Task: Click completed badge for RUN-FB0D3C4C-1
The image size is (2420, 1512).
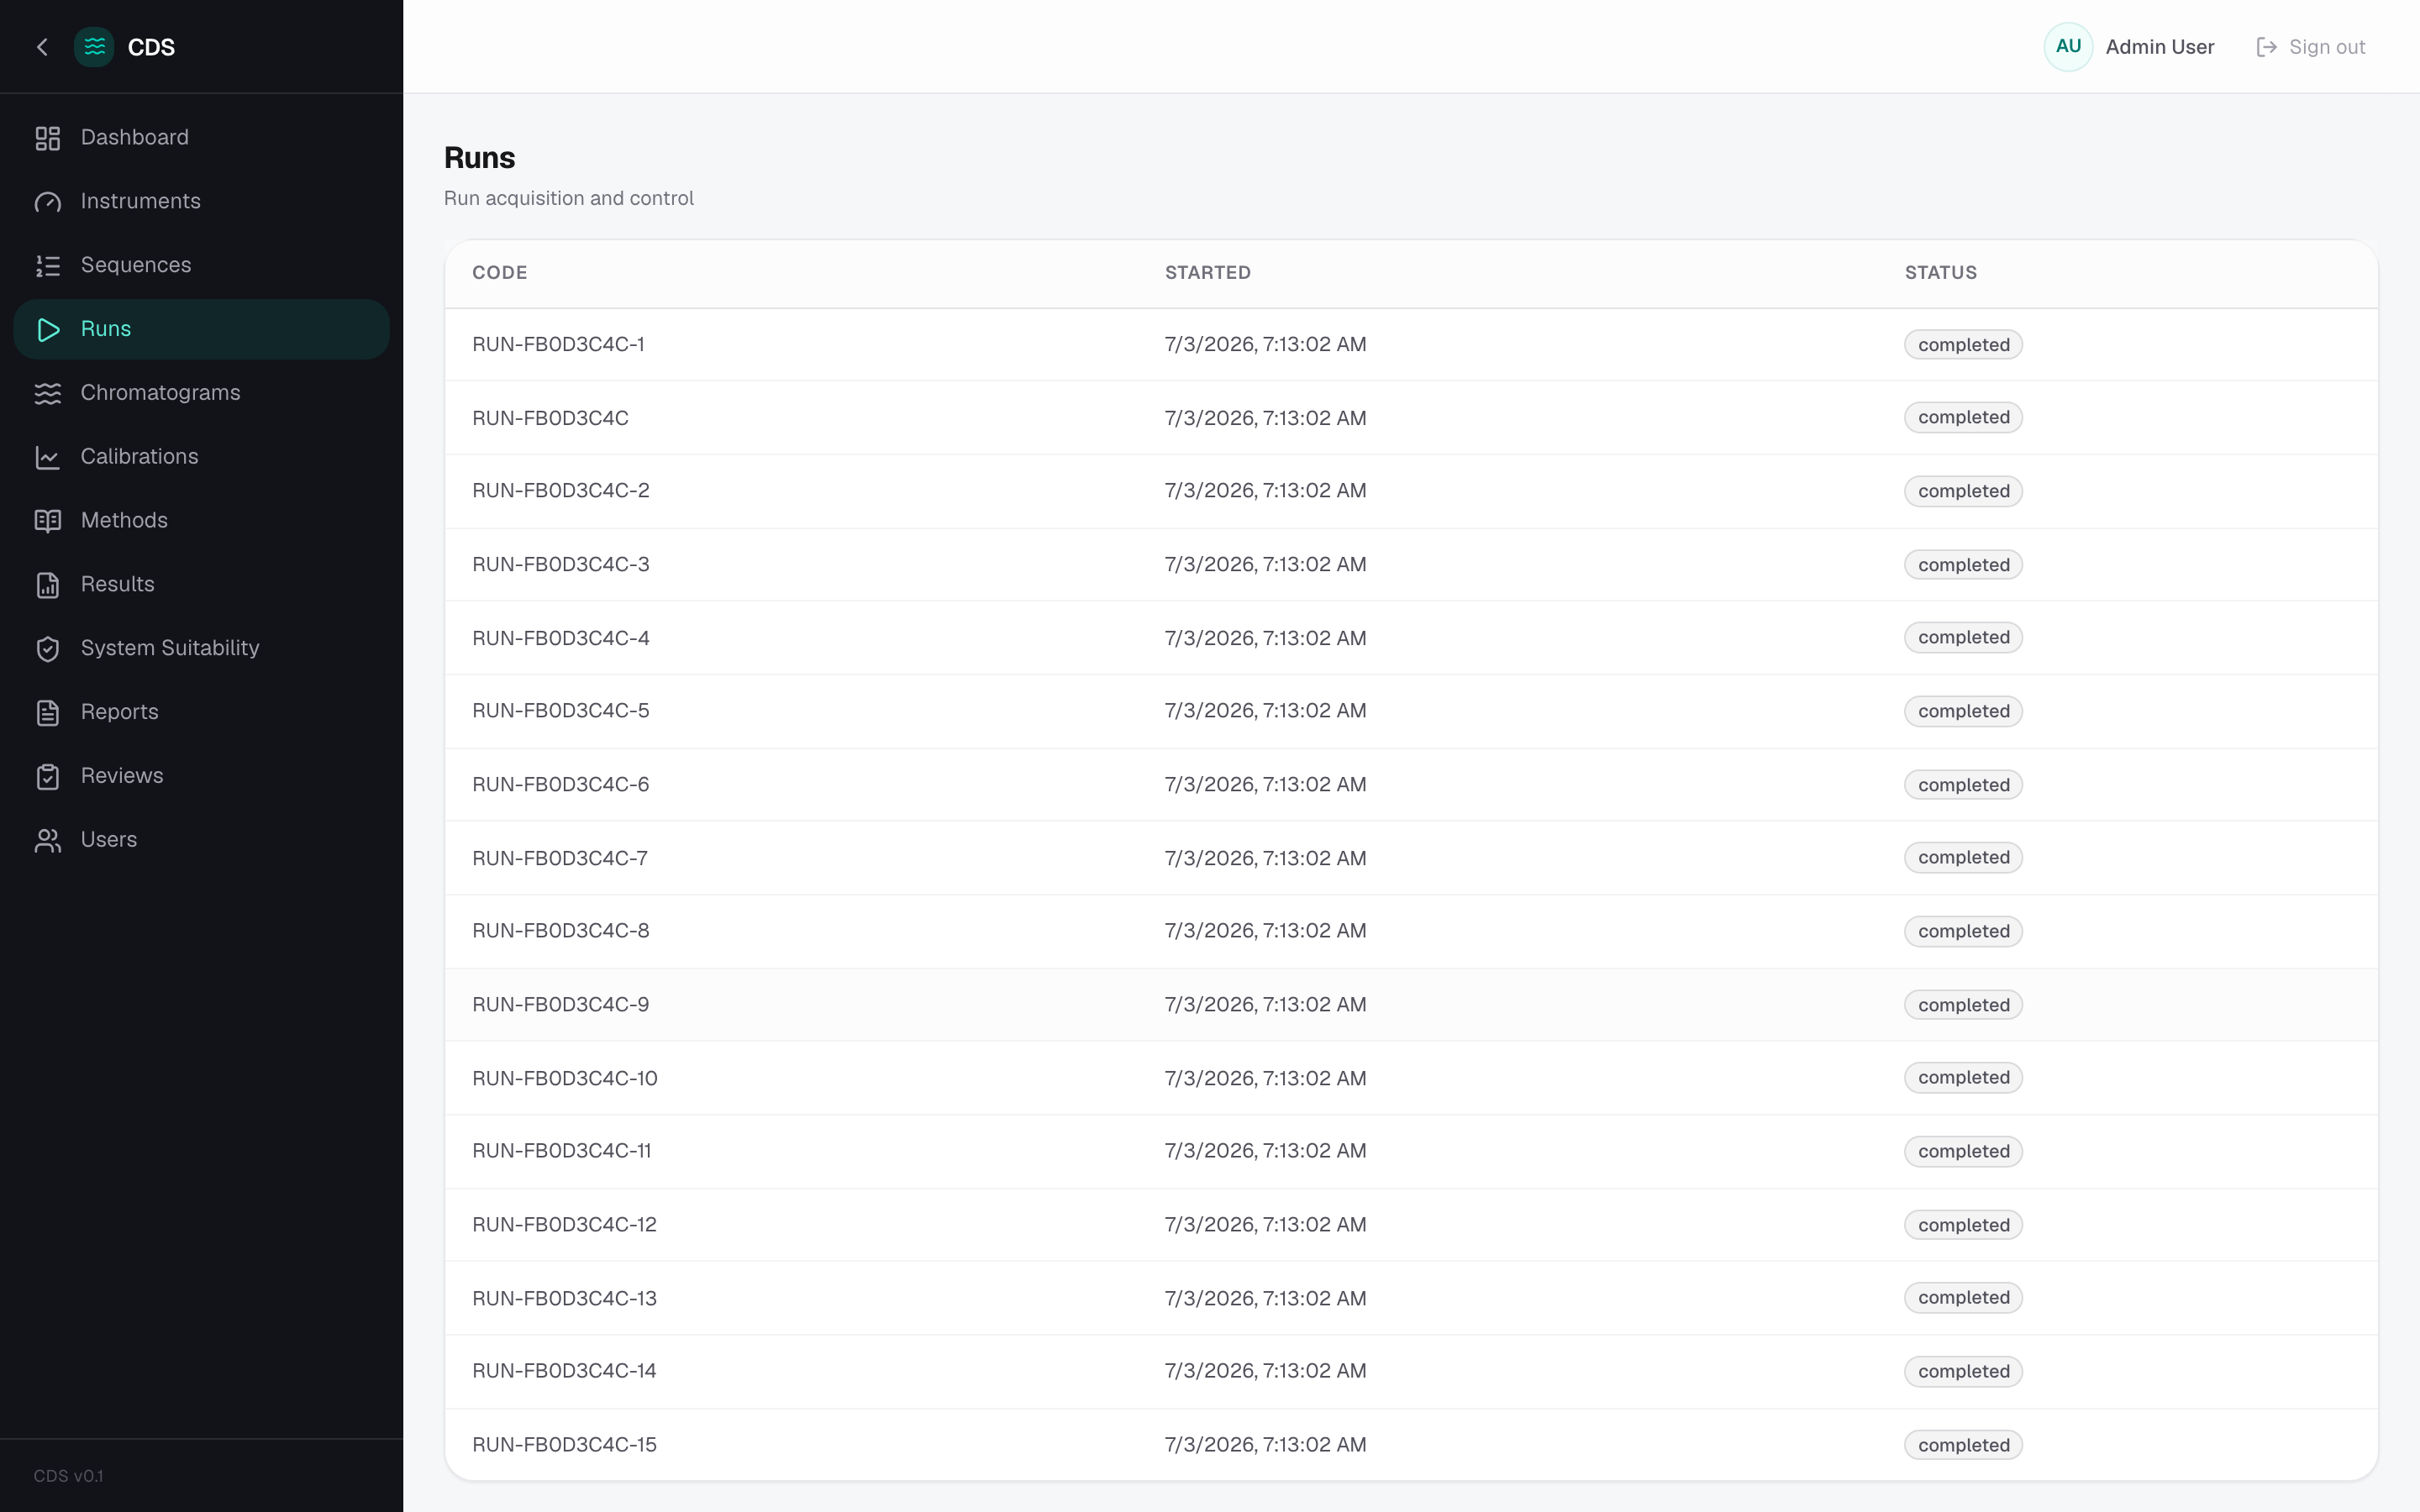Action: [x=1963, y=345]
